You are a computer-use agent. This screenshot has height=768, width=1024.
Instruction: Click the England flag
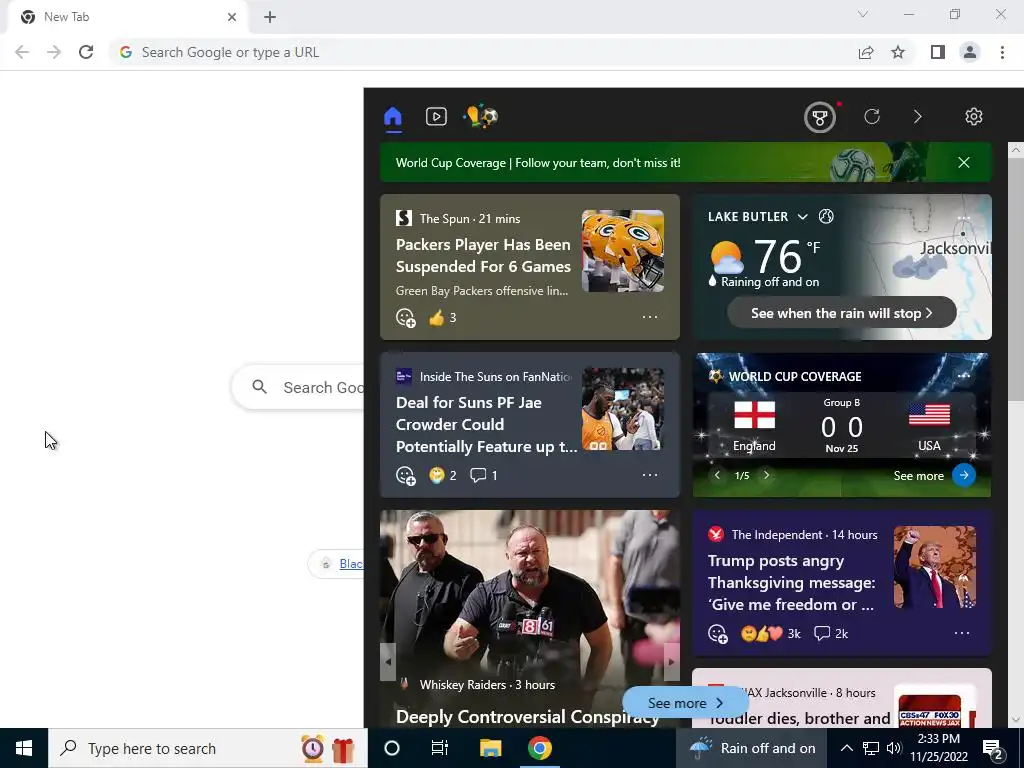754,415
